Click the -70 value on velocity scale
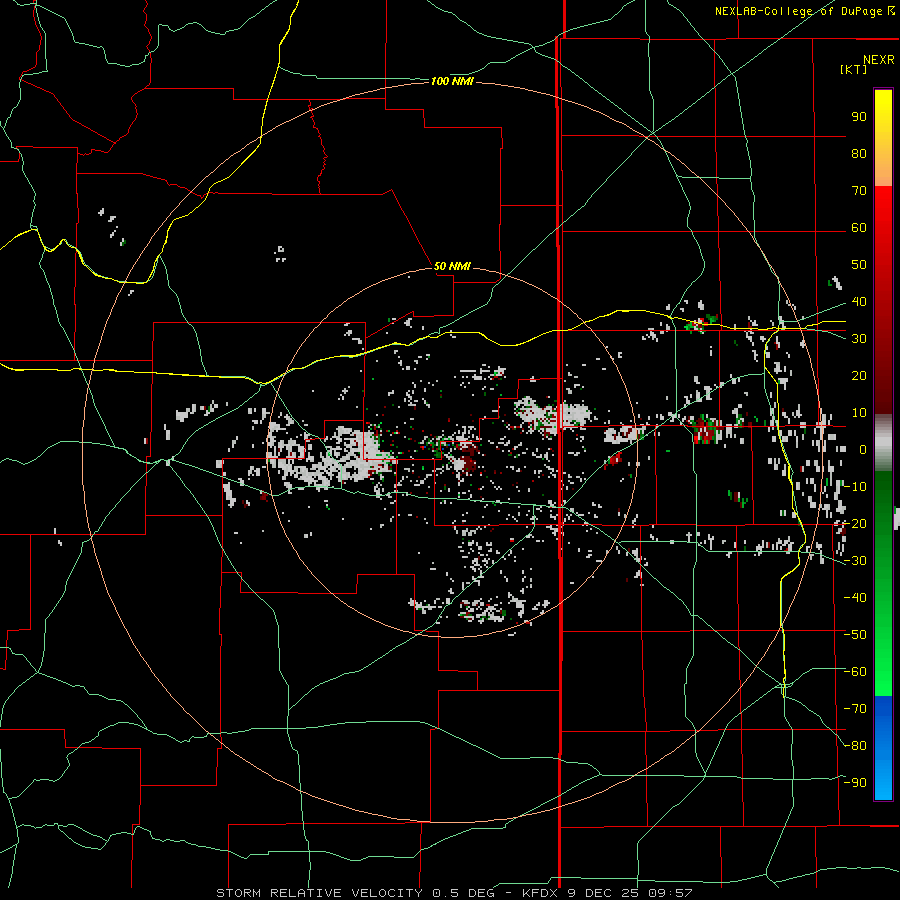The width and height of the screenshot is (900, 900). 855,709
